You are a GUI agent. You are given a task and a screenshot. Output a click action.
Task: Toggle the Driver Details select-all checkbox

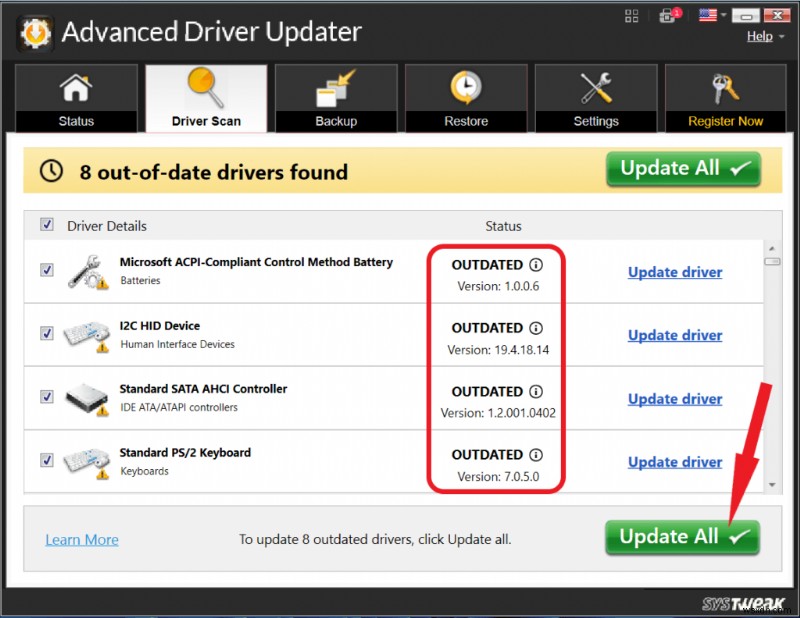pyautogui.click(x=47, y=225)
